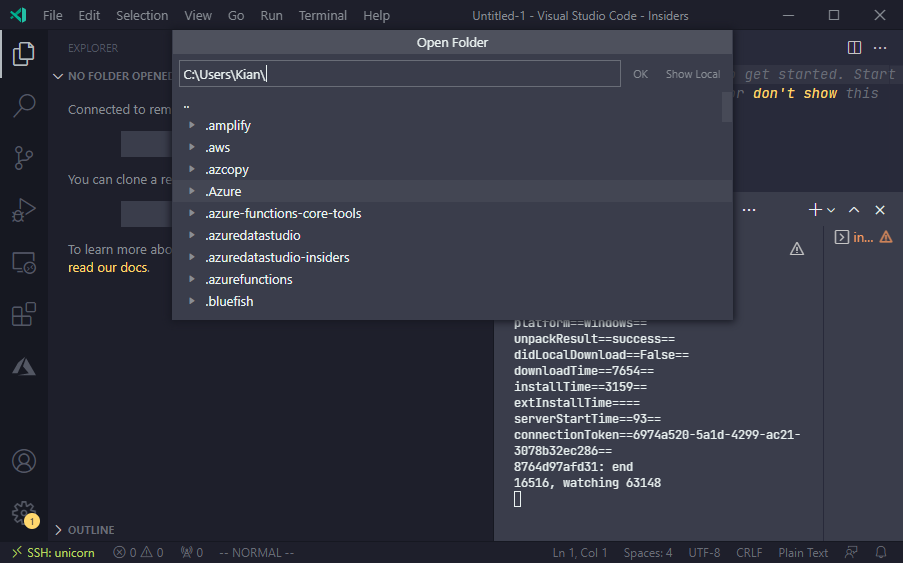Open the Help menu

(x=377, y=16)
